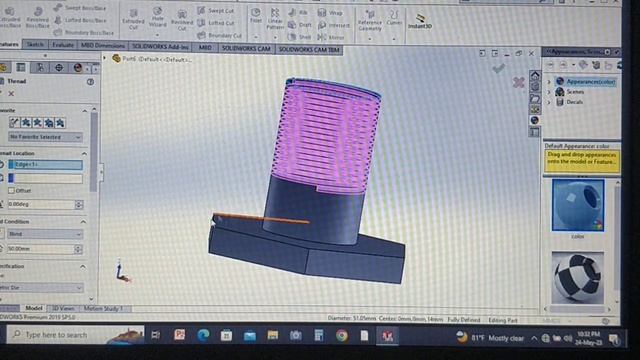Click the 0.00deg offset angle field
The width and height of the screenshot is (640, 360).
click(41, 204)
